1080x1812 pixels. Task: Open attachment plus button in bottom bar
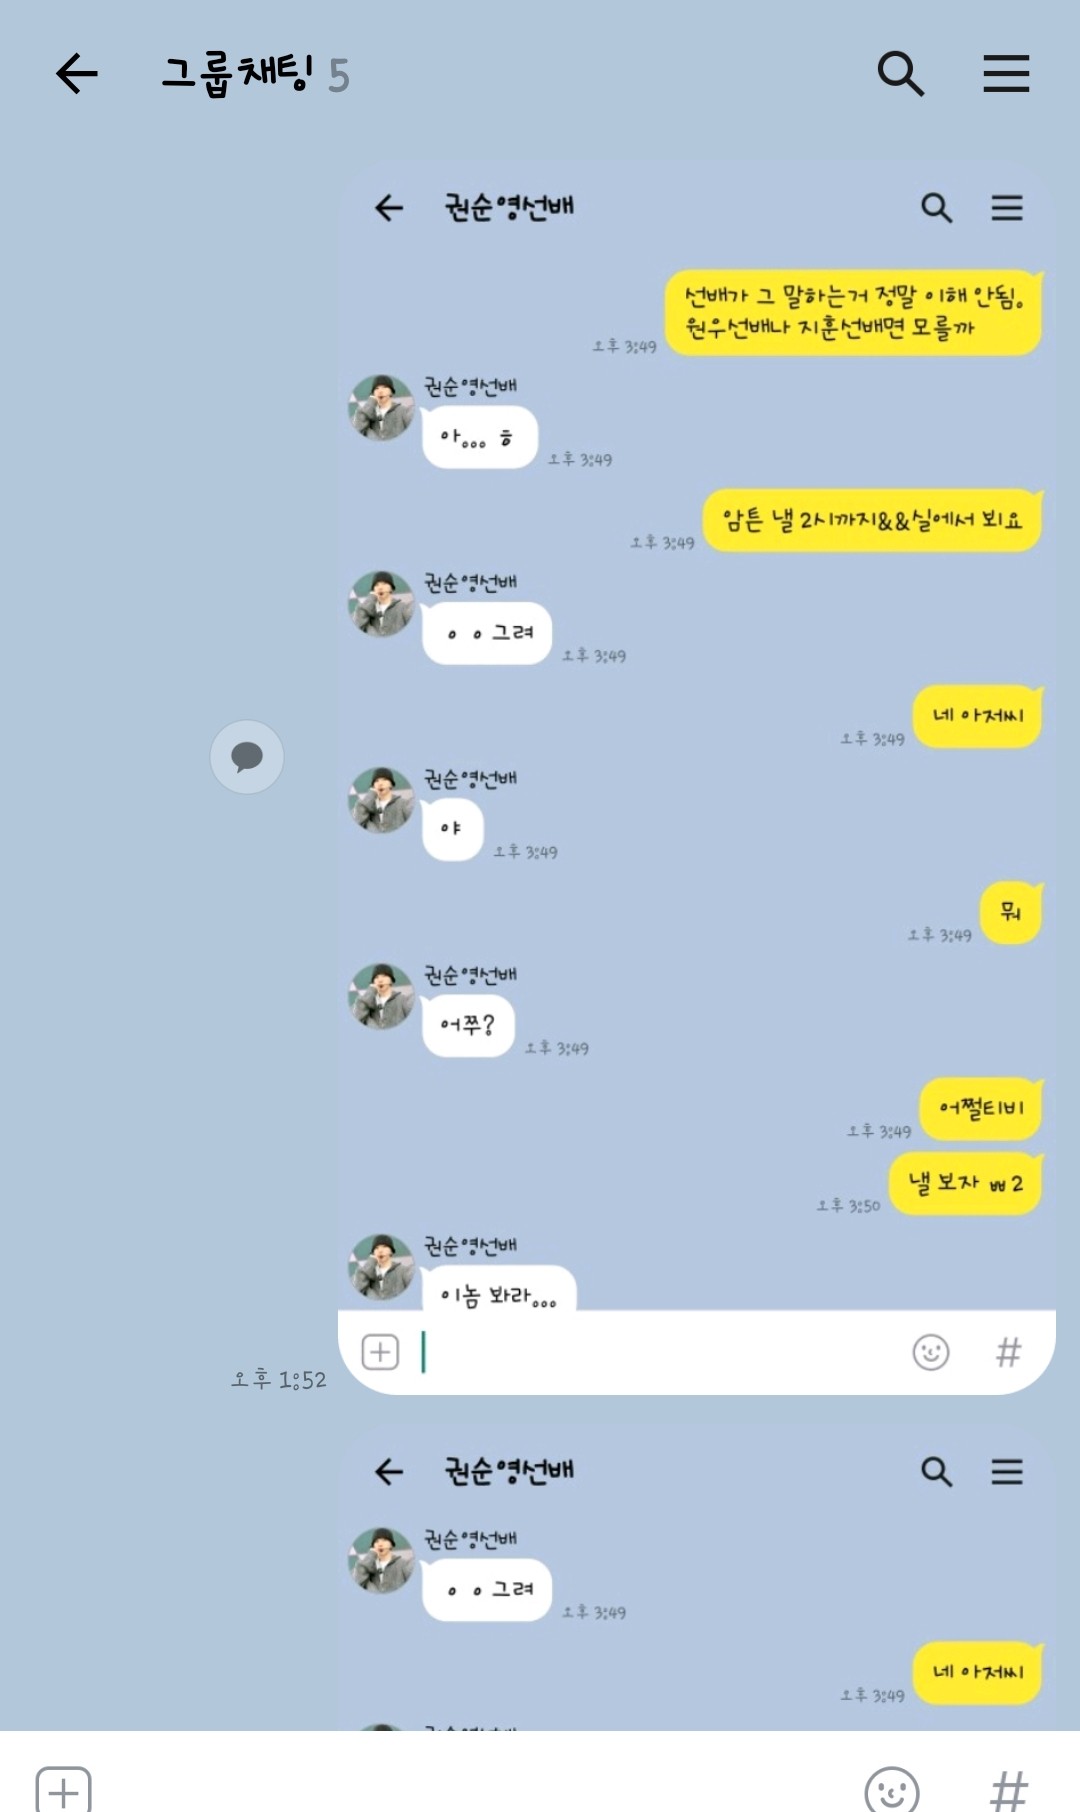click(63, 1789)
